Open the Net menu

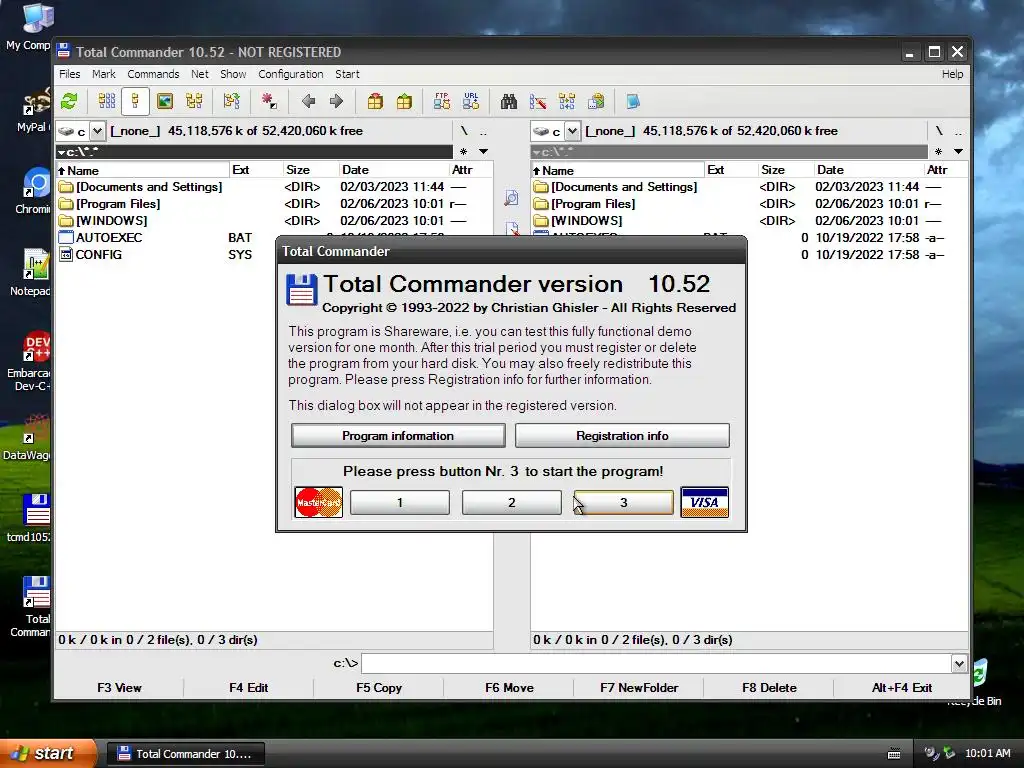[x=200, y=74]
